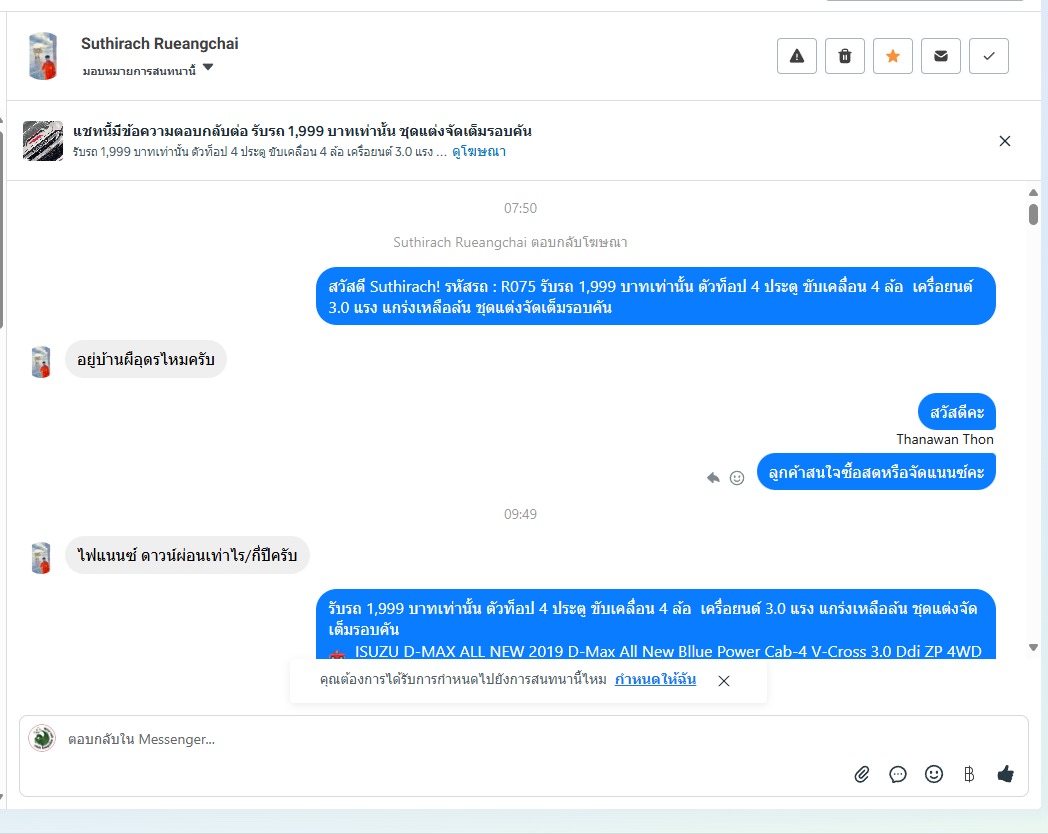Close the assignment prompt popup
Viewport: 1048px width, 834px height.
point(724,681)
